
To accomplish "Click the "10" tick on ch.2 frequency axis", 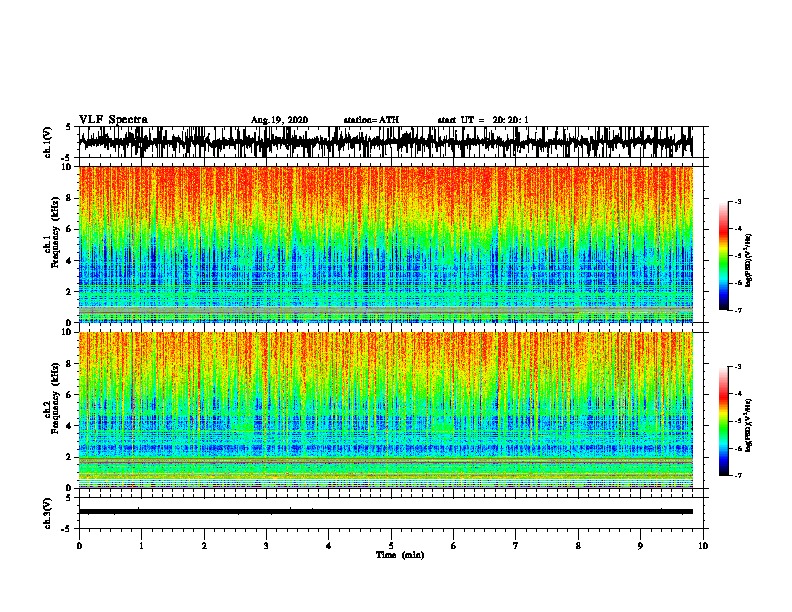I will pos(69,332).
